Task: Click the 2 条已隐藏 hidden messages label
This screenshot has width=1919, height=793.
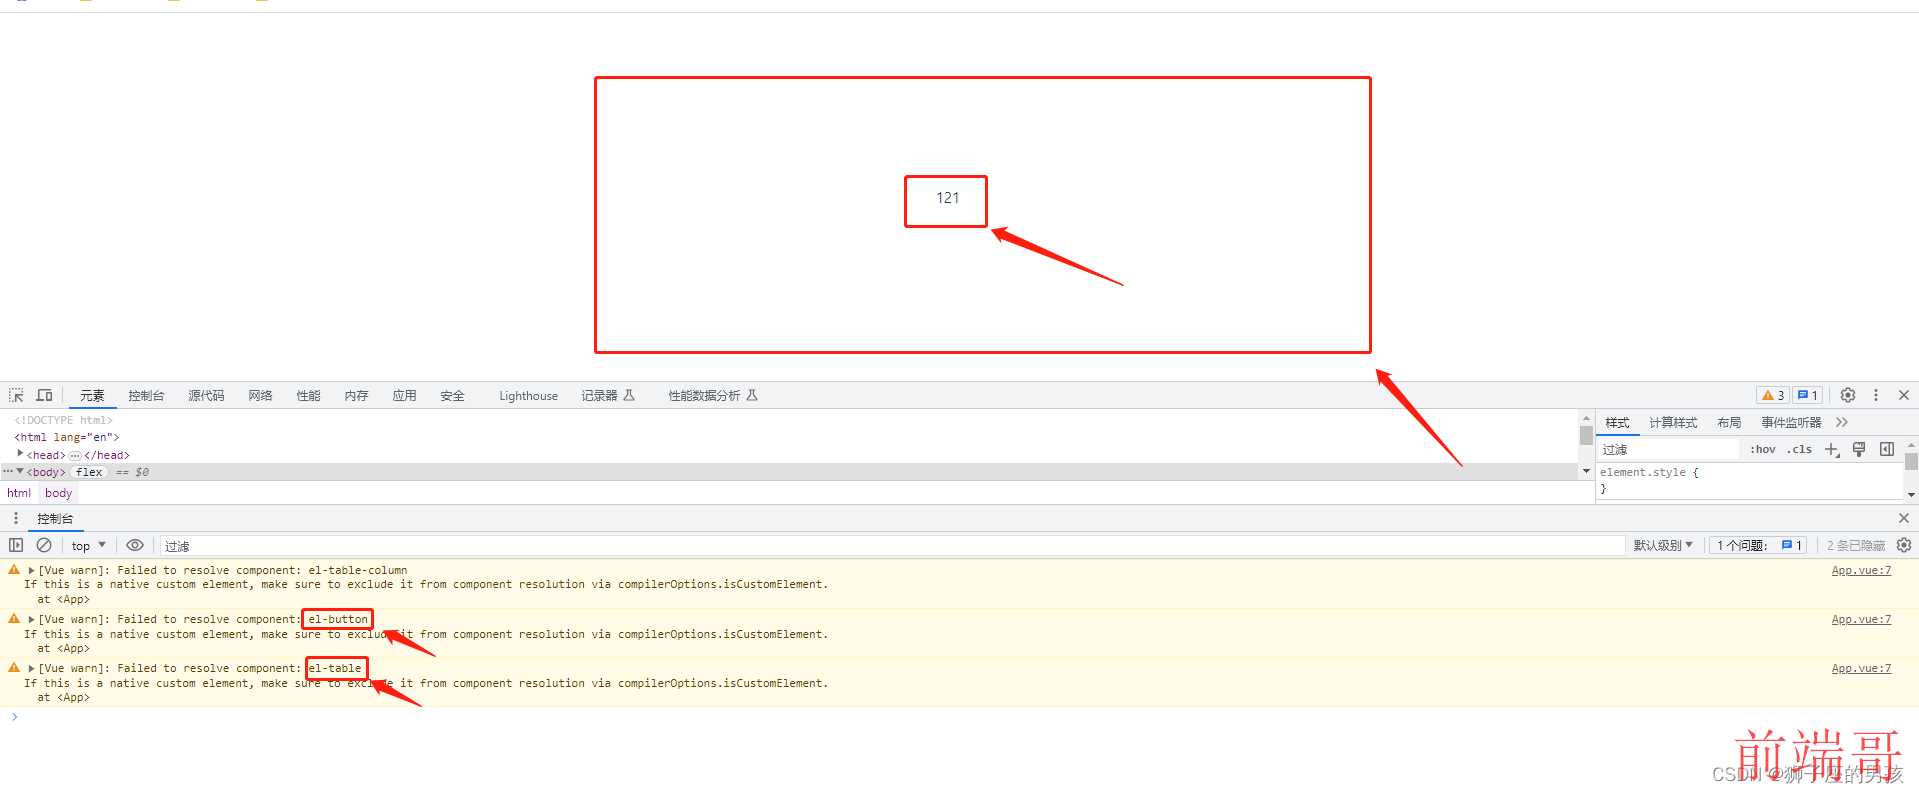Action: point(1855,546)
